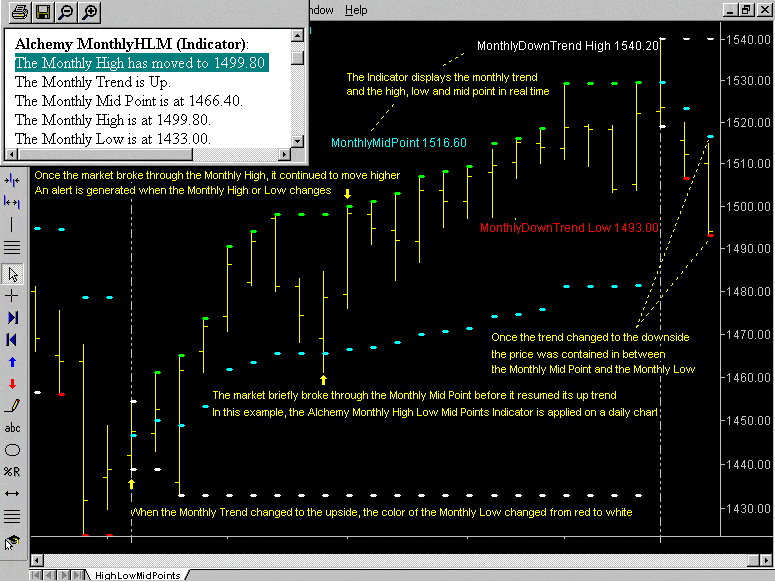This screenshot has height=582, width=775.
Task: Go to first workspace tab
Action: tap(36, 575)
